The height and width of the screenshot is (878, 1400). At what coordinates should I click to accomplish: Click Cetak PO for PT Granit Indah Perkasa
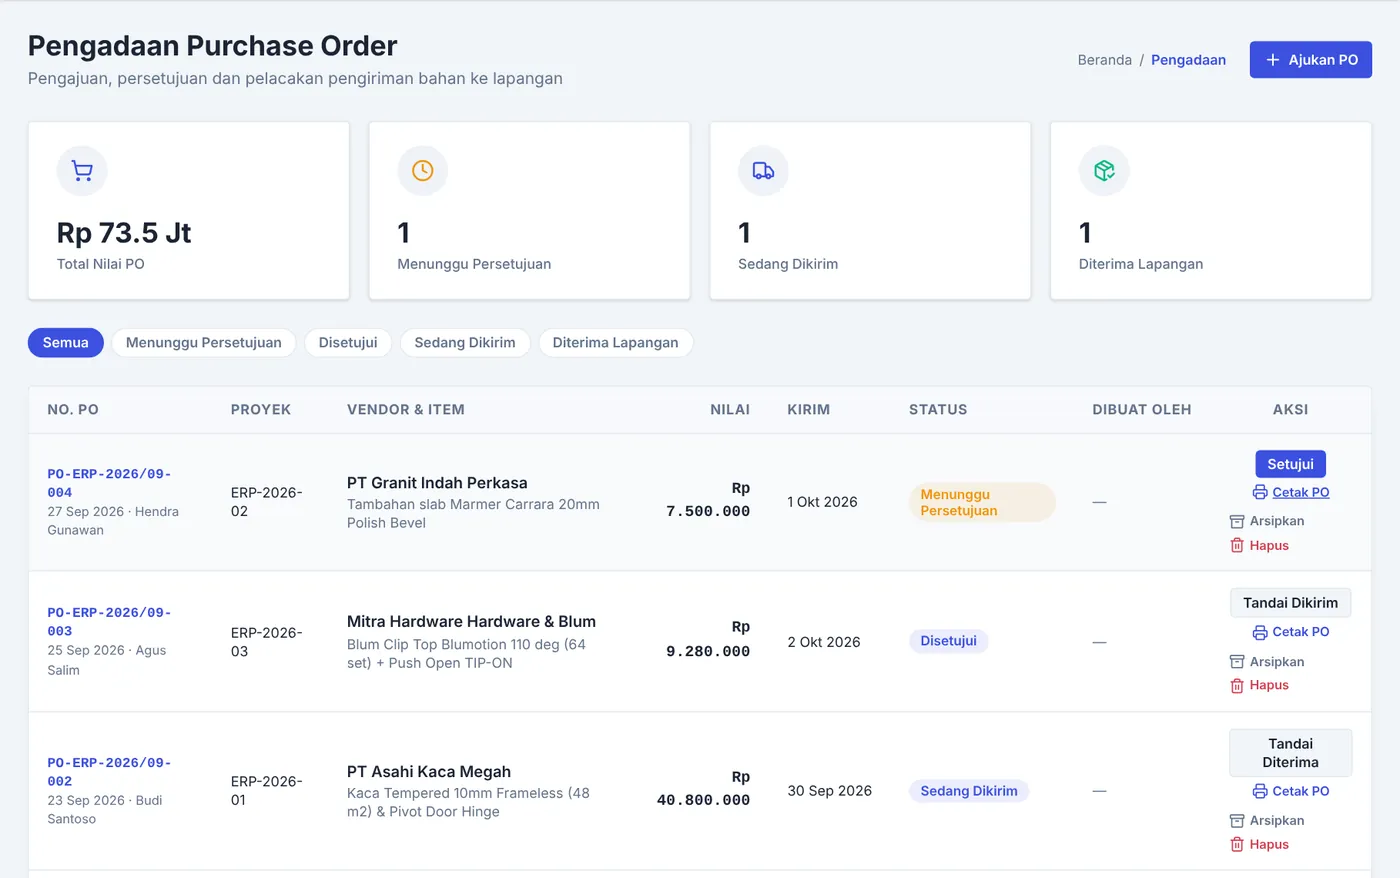point(1290,492)
